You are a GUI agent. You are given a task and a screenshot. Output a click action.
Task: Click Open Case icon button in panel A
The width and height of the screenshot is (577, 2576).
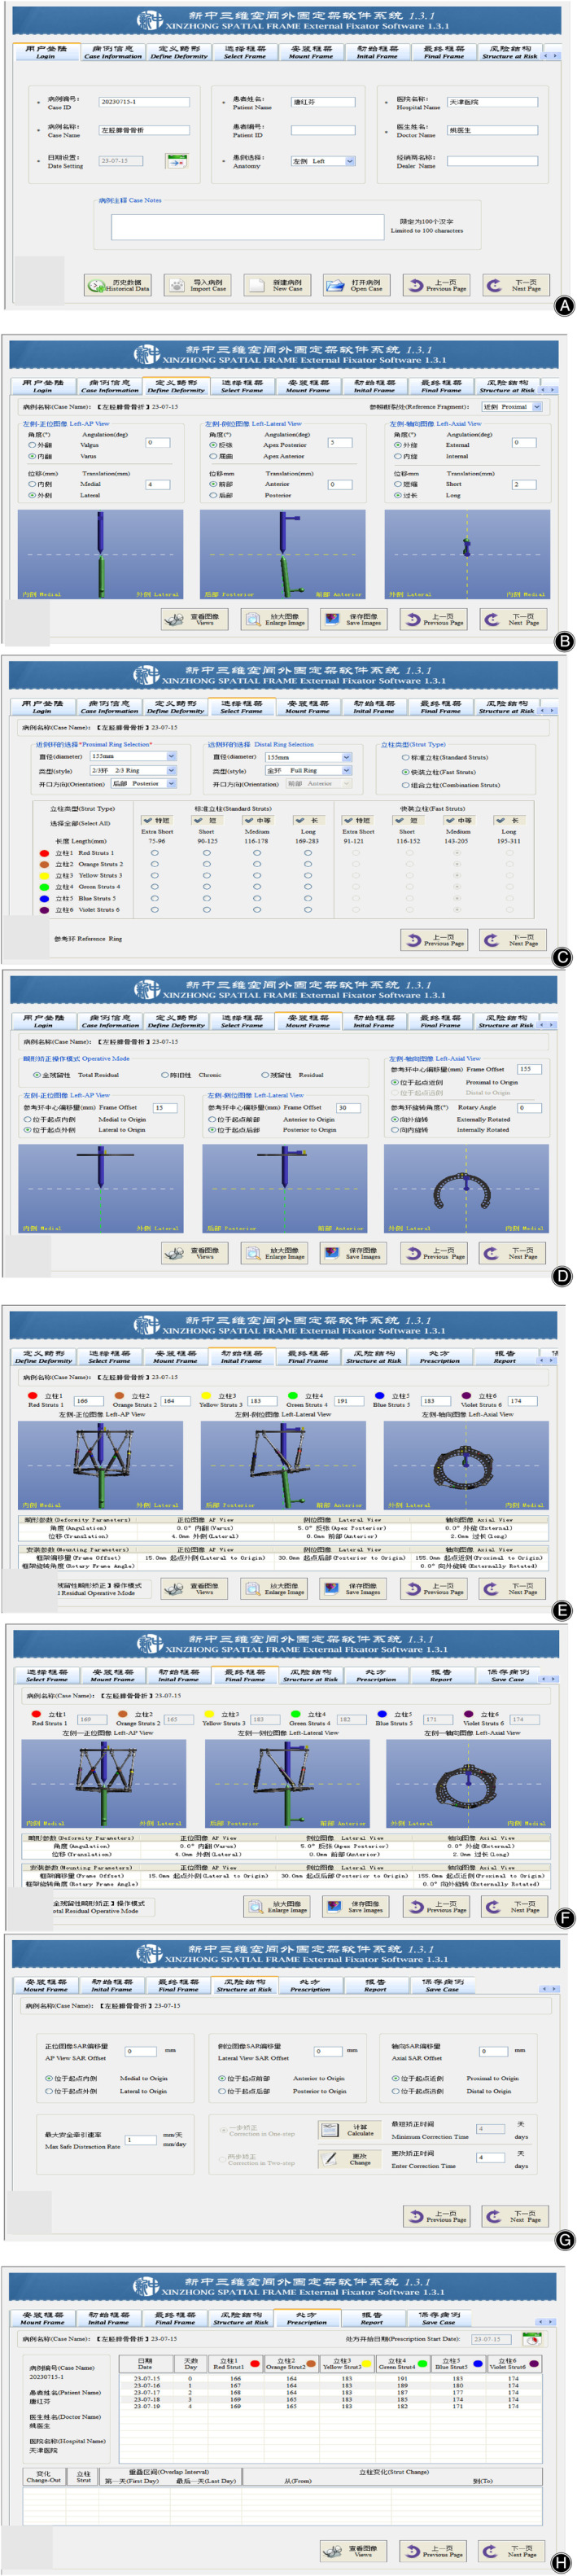pos(356,286)
